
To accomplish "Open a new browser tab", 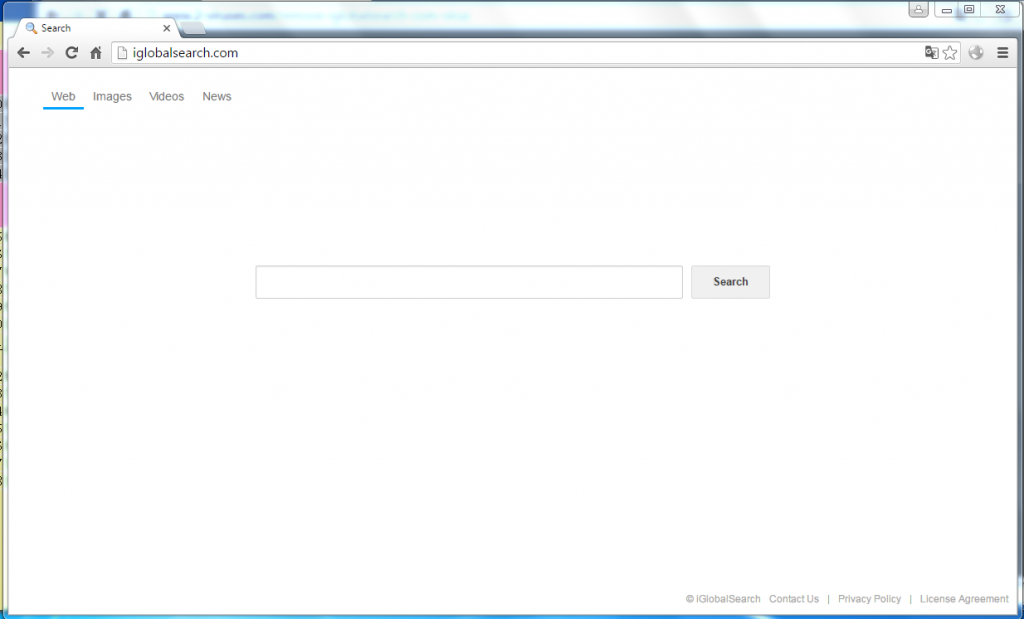I will (x=193, y=28).
